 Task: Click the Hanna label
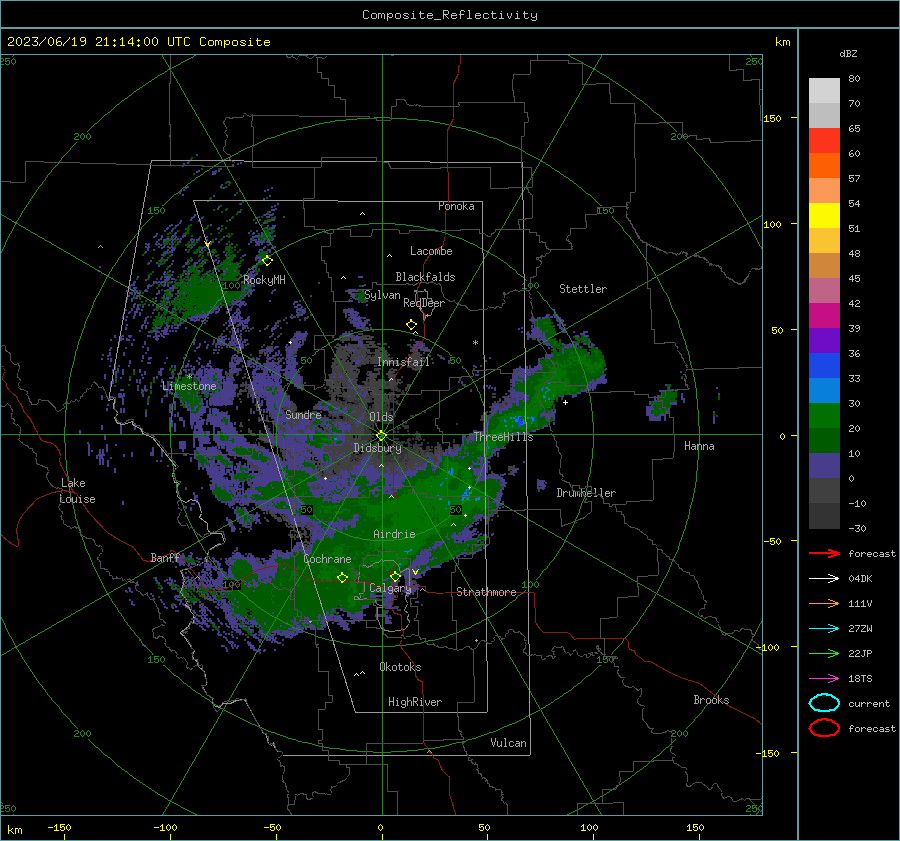699,446
